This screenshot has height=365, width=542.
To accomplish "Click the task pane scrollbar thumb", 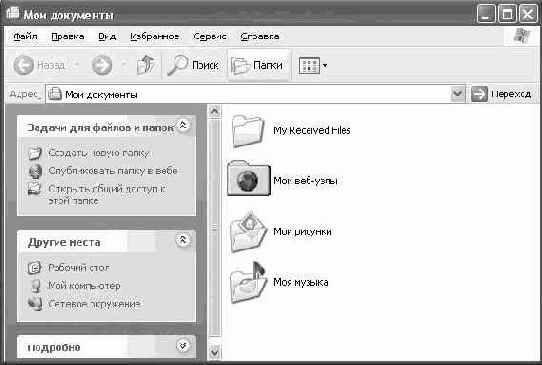I will (215, 227).
